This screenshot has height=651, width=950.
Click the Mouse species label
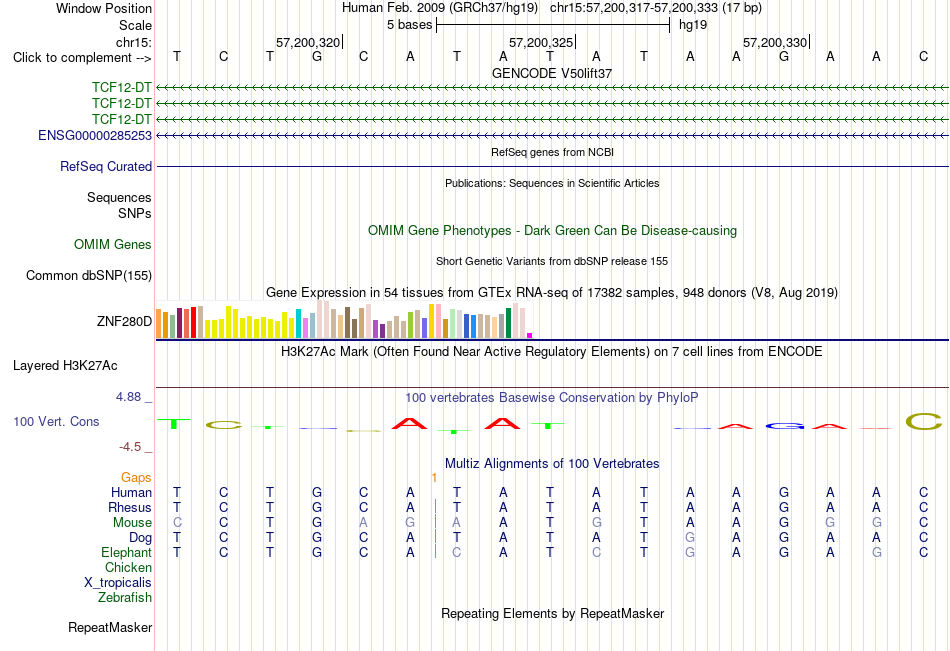(x=133, y=522)
